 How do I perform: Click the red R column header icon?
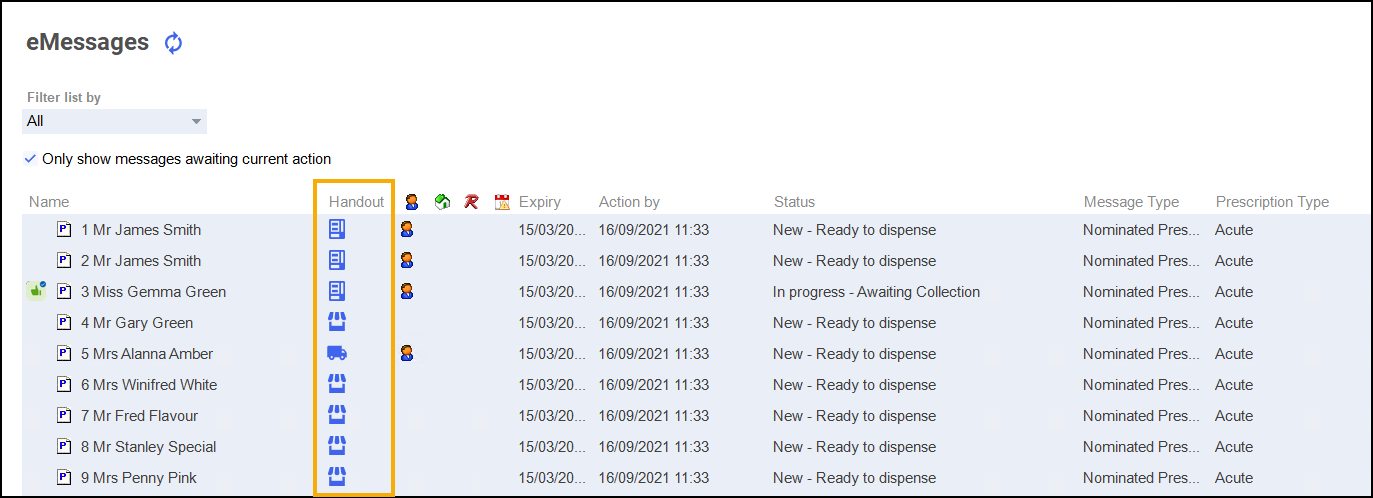[x=471, y=202]
